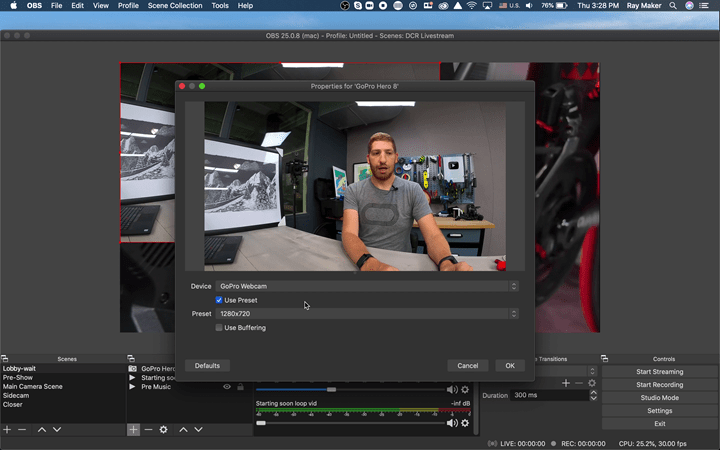Pop out the Controls dock via its float icon
This screenshot has width=720, height=450.
(x=604, y=358)
